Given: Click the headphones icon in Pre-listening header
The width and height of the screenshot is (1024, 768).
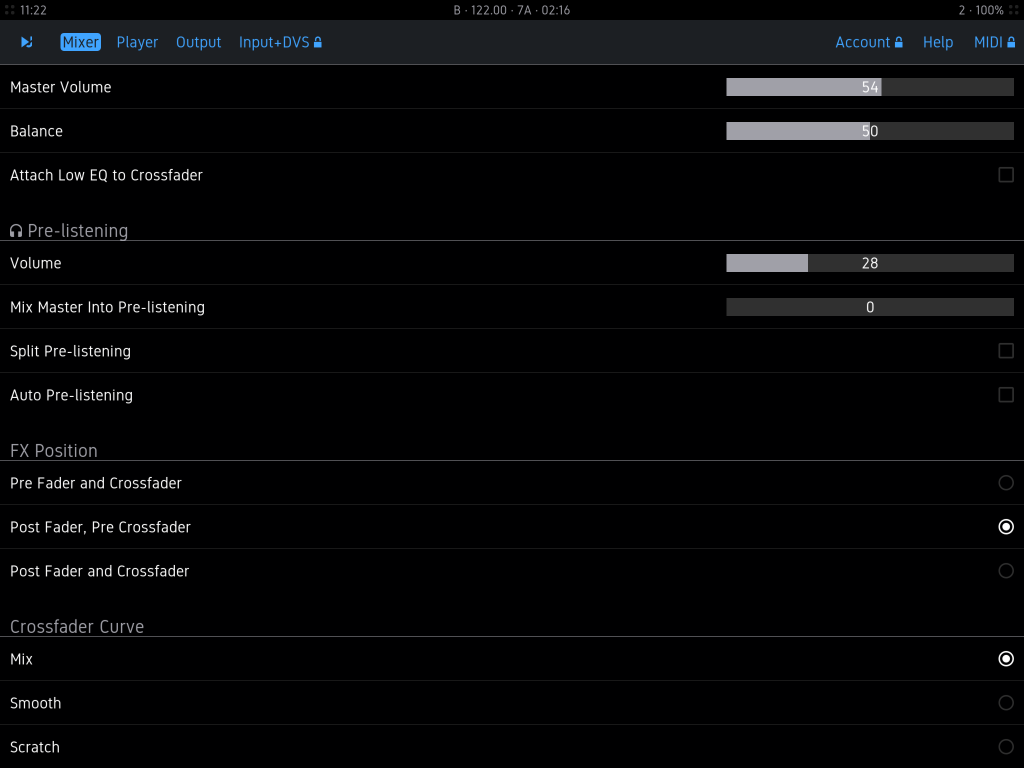Looking at the screenshot, I should click(x=16, y=231).
